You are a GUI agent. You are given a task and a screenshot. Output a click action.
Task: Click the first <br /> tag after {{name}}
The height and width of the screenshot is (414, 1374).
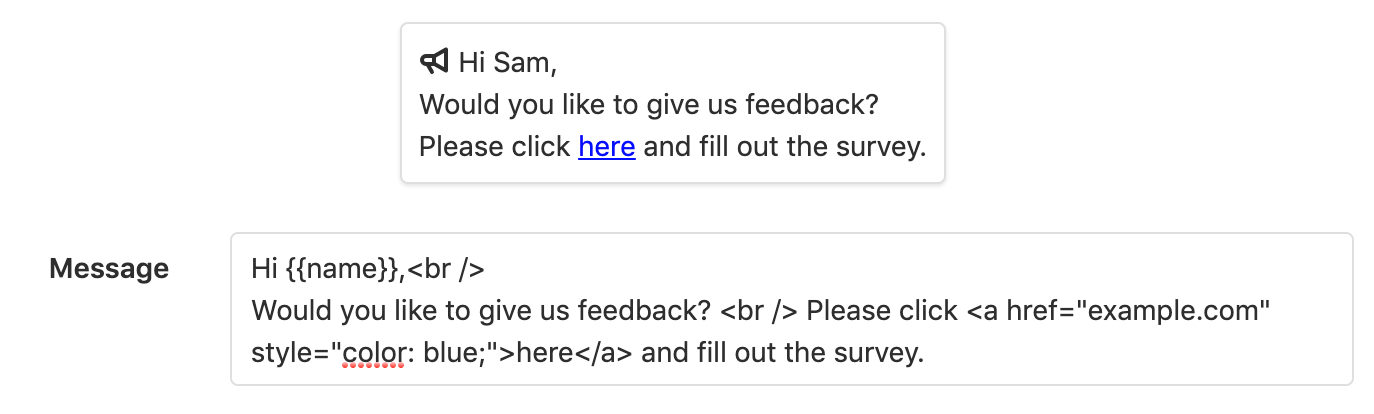(x=447, y=269)
